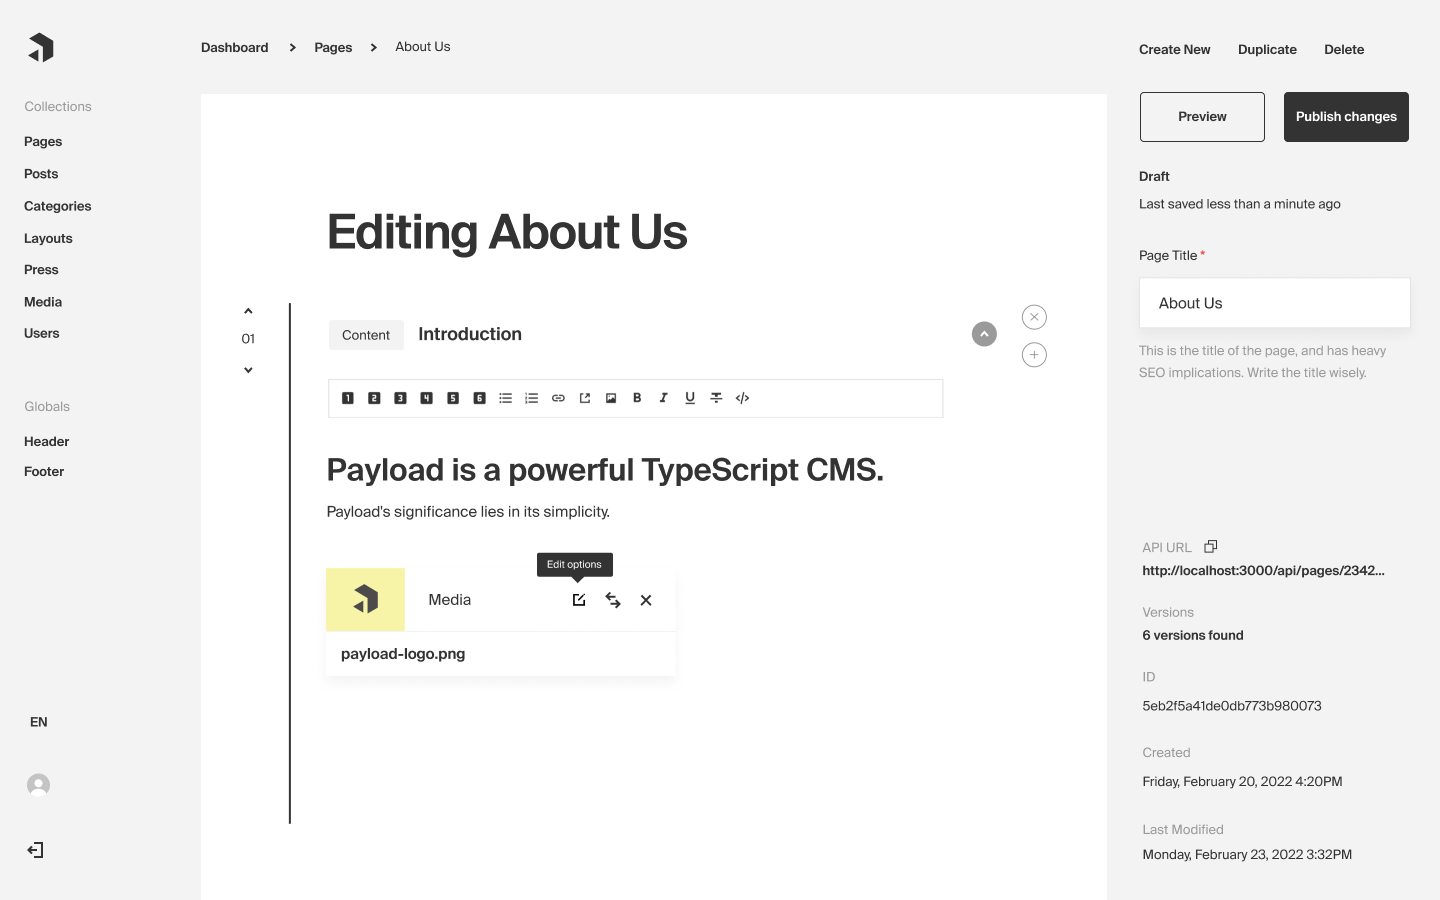Go to Dashboard breadcrumb
This screenshot has width=1440, height=900.
pos(235,47)
